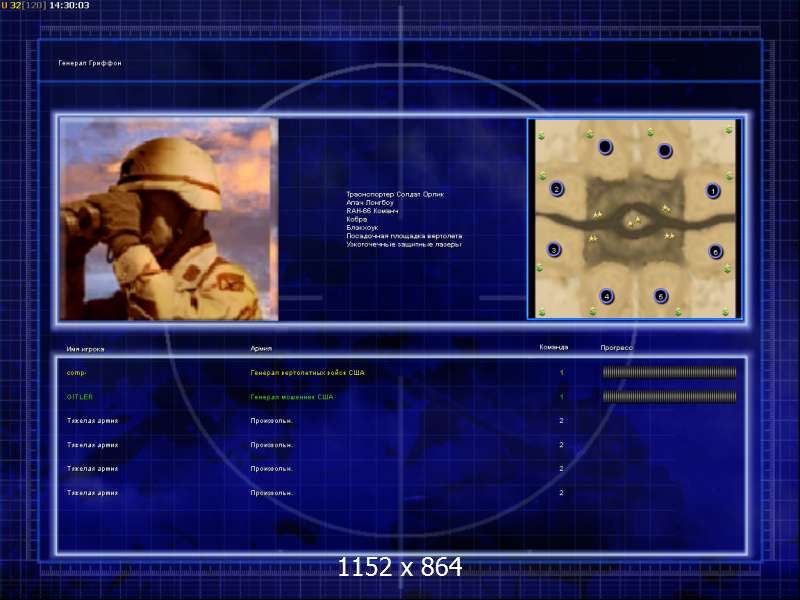The height and width of the screenshot is (600, 800).
Task: Click the "Команда" column header
Action: coord(554,347)
